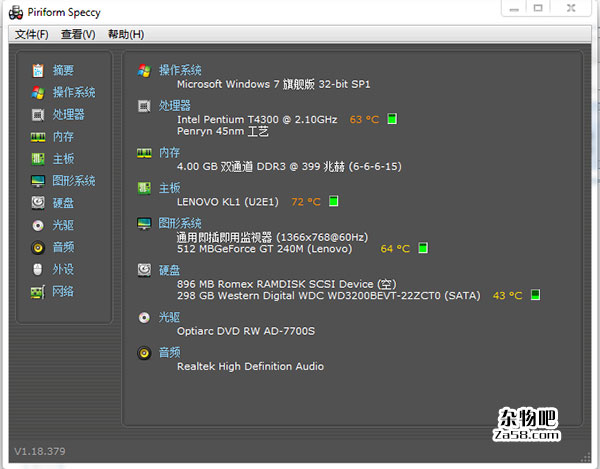Maximize the Piriform Speccy window
The width and height of the screenshot is (600, 469).
(538, 8)
